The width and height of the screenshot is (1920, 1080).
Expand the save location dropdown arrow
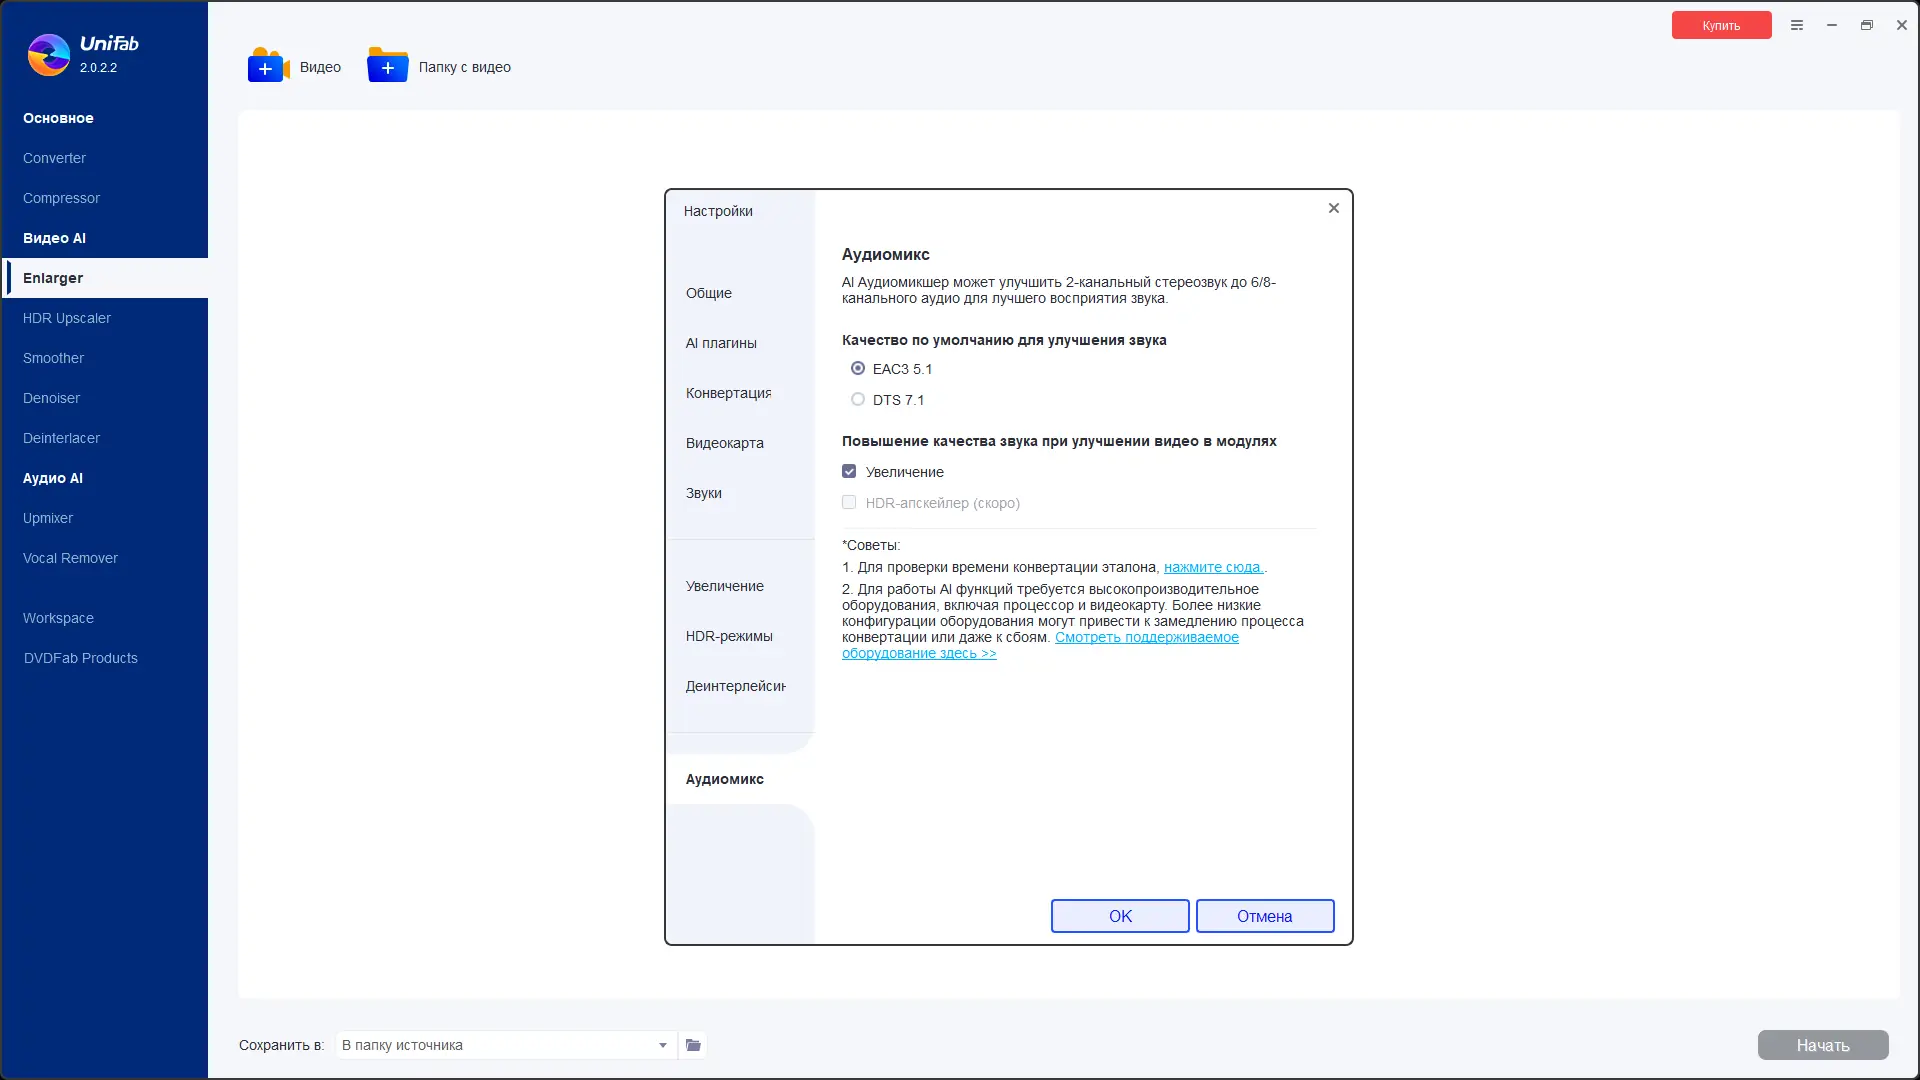(662, 1045)
